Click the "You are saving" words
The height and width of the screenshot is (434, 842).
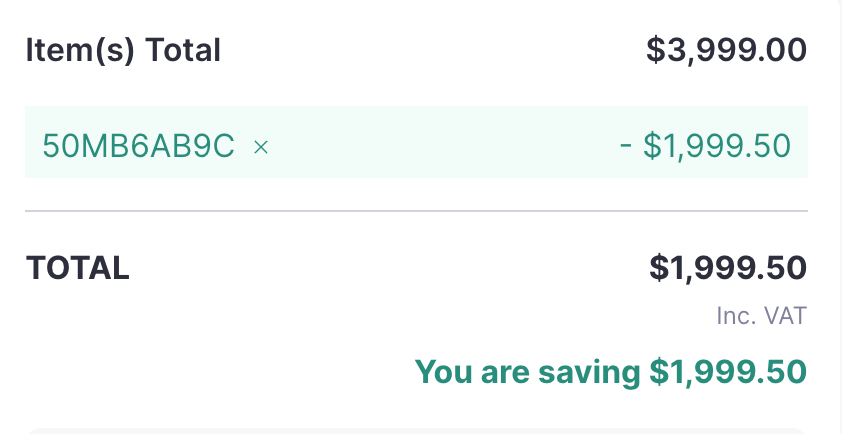coord(527,371)
